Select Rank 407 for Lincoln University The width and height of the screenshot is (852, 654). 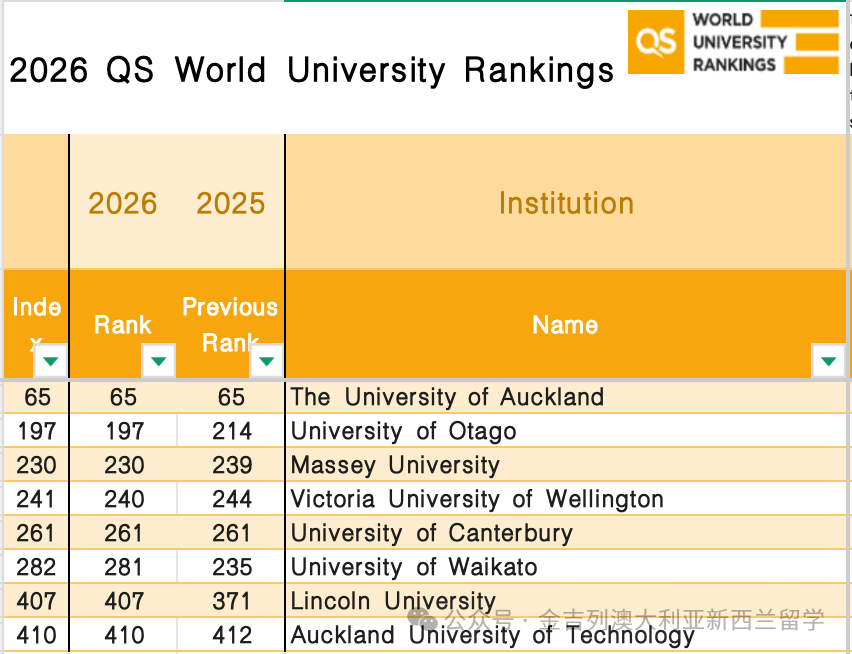123,601
